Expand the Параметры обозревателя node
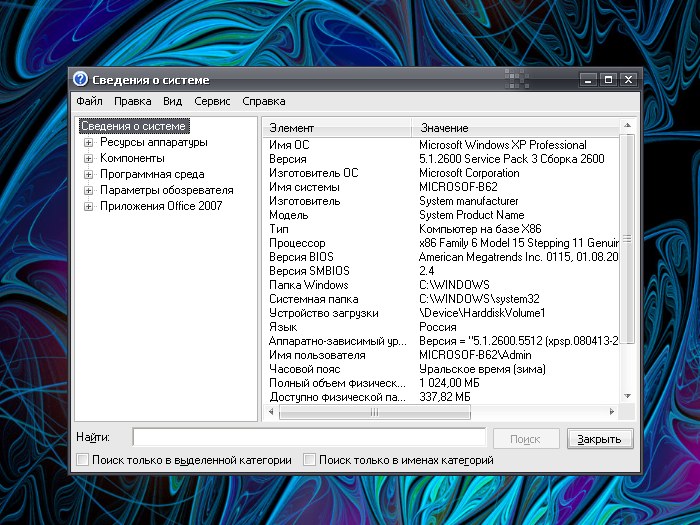This screenshot has height=525, width=700. point(88,191)
